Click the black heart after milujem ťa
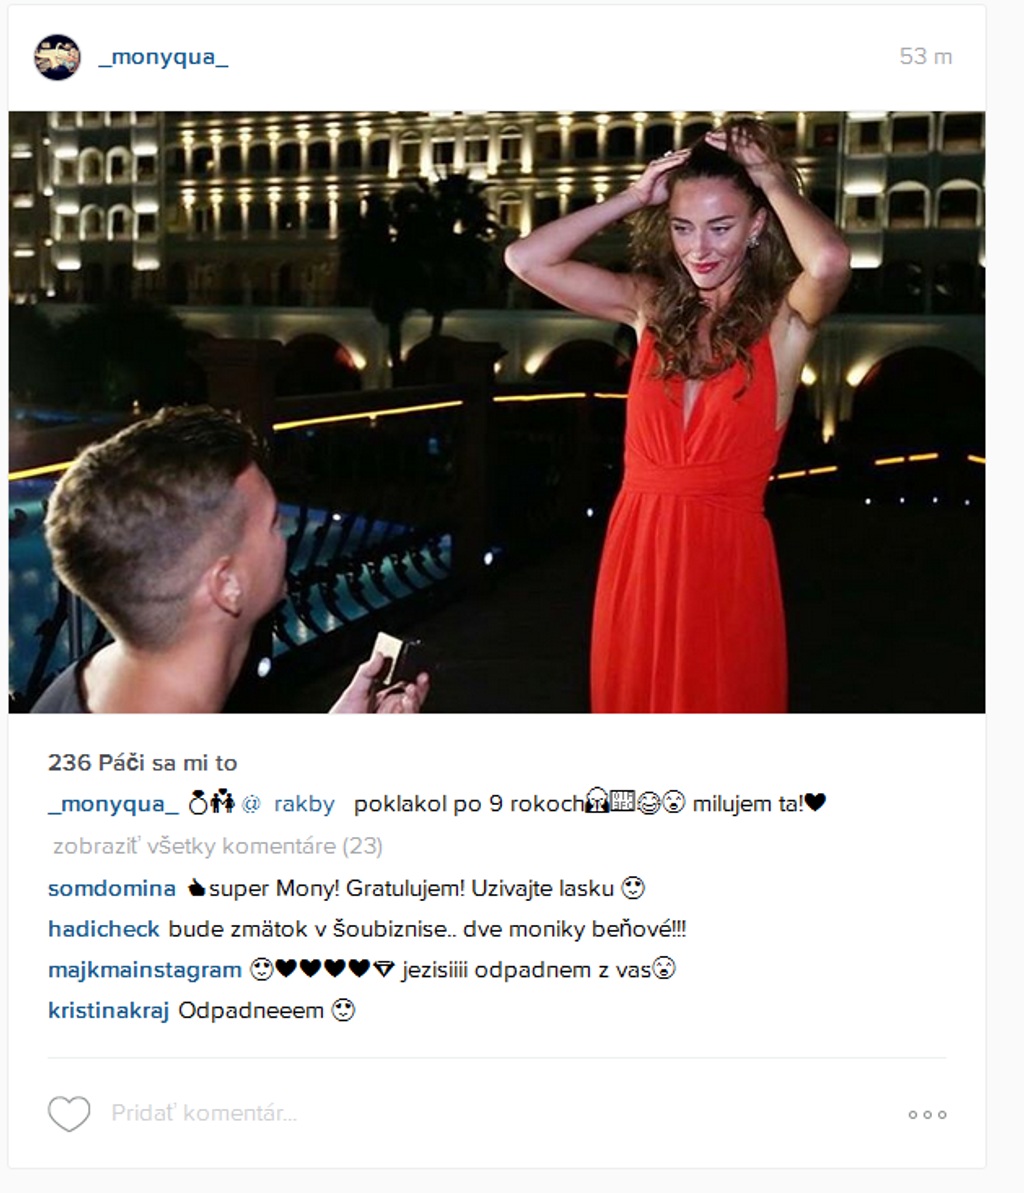 pyautogui.click(x=816, y=803)
